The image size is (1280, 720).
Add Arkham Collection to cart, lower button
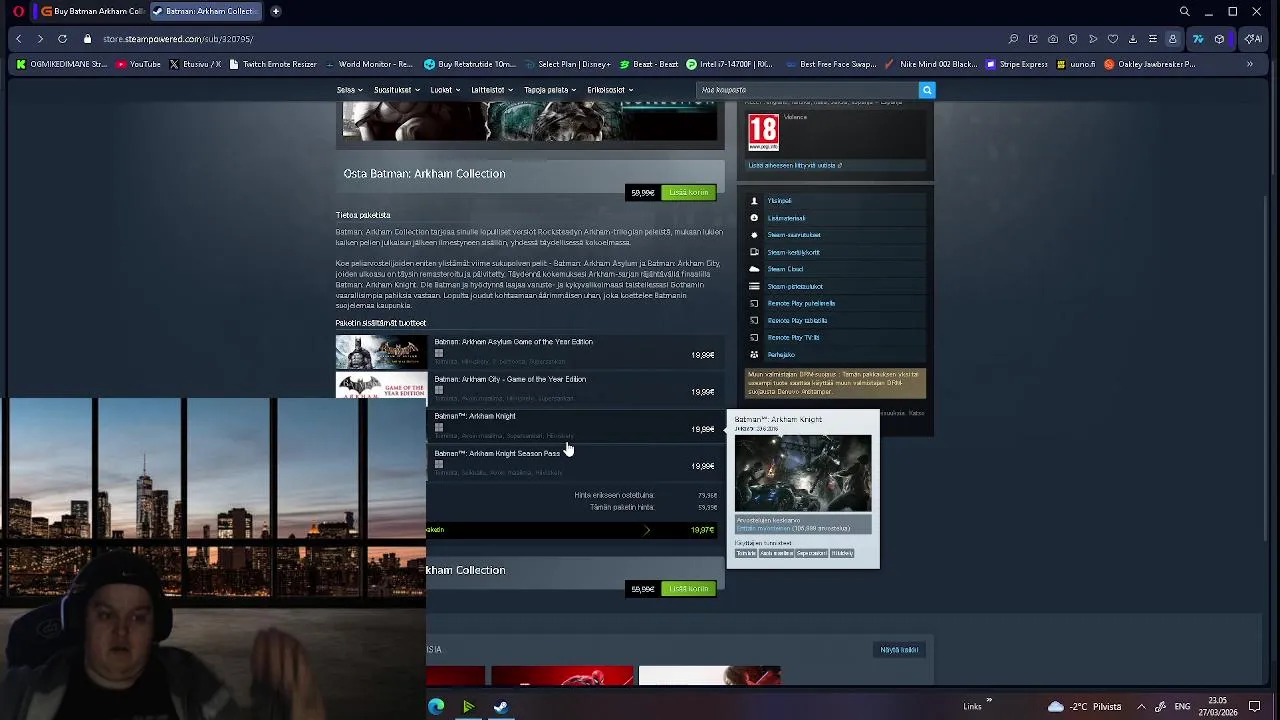click(x=688, y=588)
